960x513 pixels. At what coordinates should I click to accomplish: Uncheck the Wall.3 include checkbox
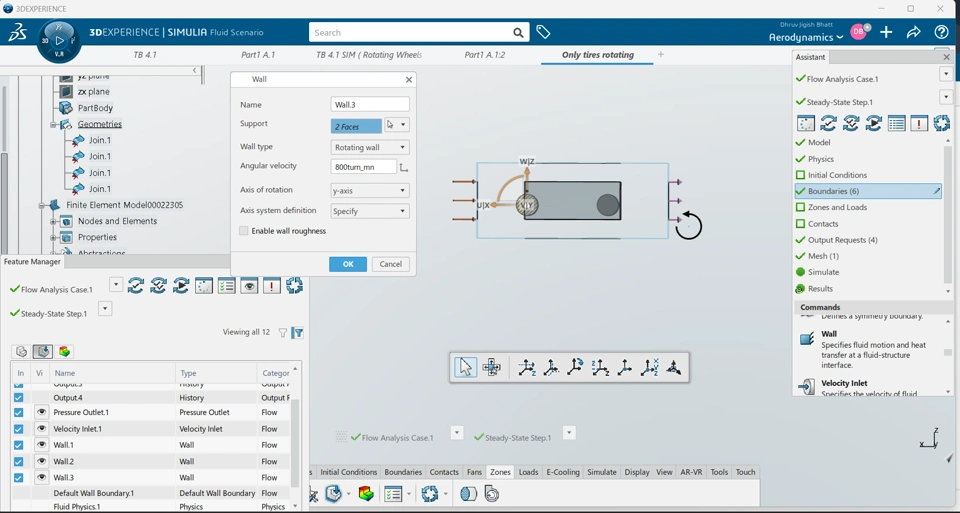18,477
